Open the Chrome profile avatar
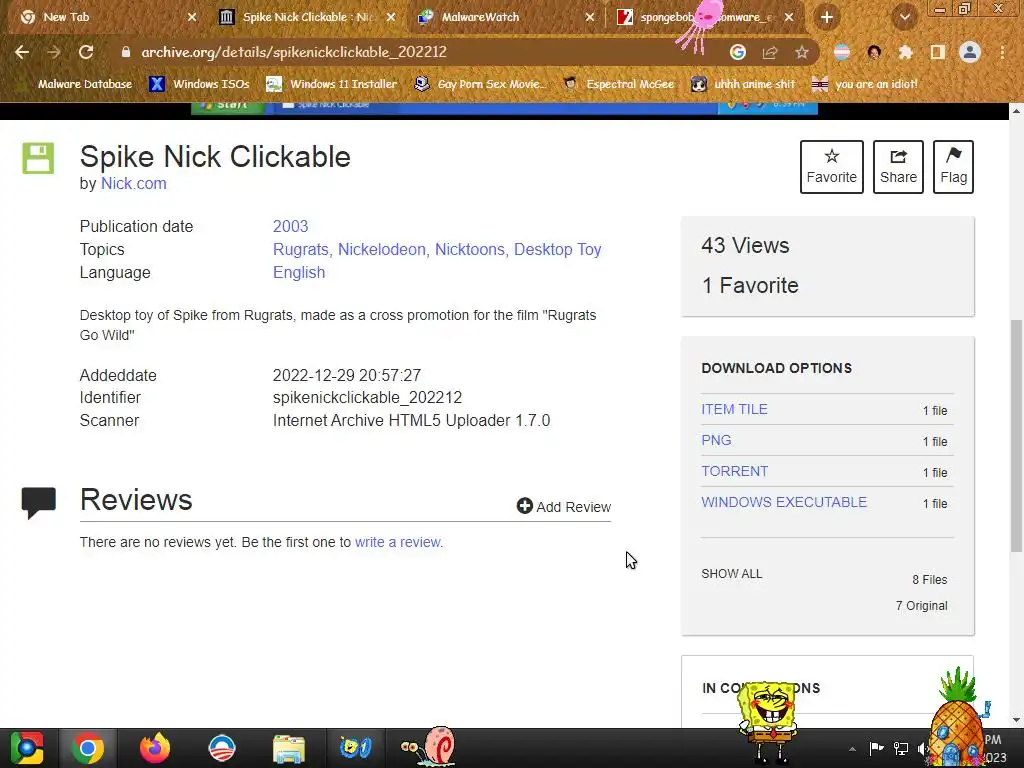The image size is (1024, 768). tap(970, 52)
